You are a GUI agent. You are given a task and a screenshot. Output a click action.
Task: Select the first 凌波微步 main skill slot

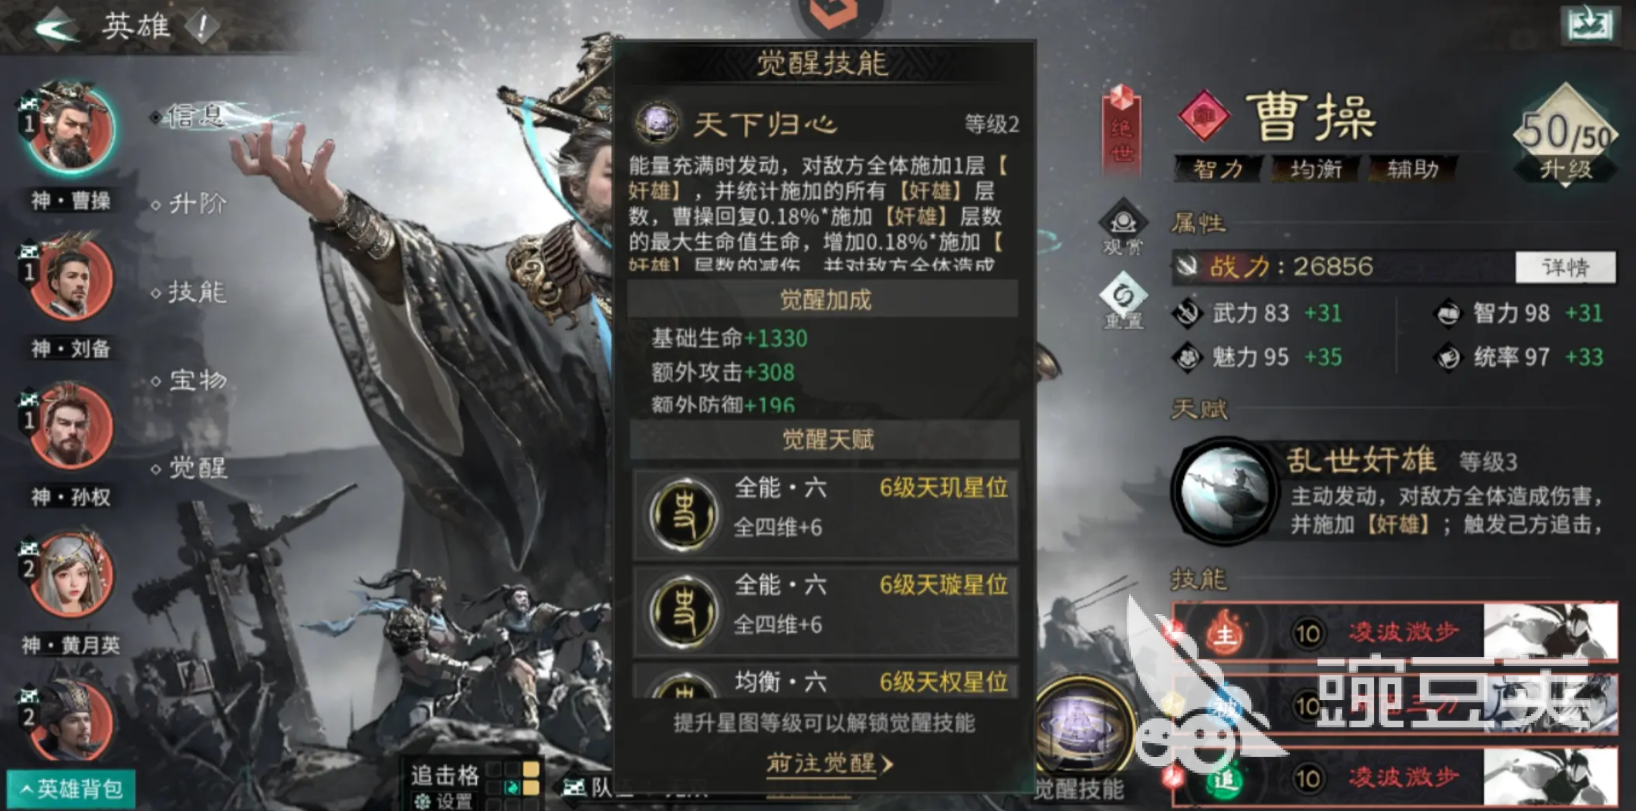tap(1395, 632)
